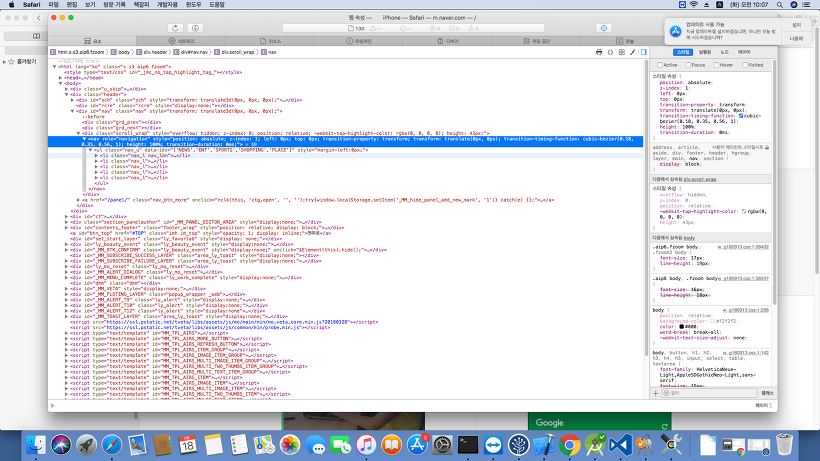
Task: Click Later (나중에) on the update notification
Action: coord(796,39)
